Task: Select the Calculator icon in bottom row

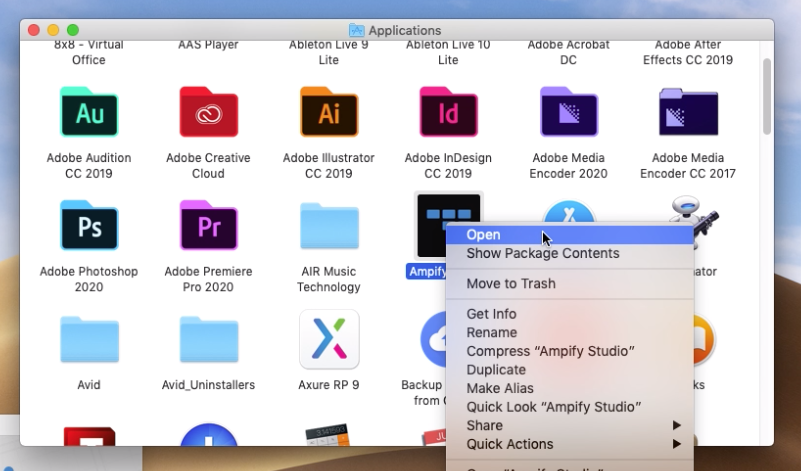Action: point(328,435)
